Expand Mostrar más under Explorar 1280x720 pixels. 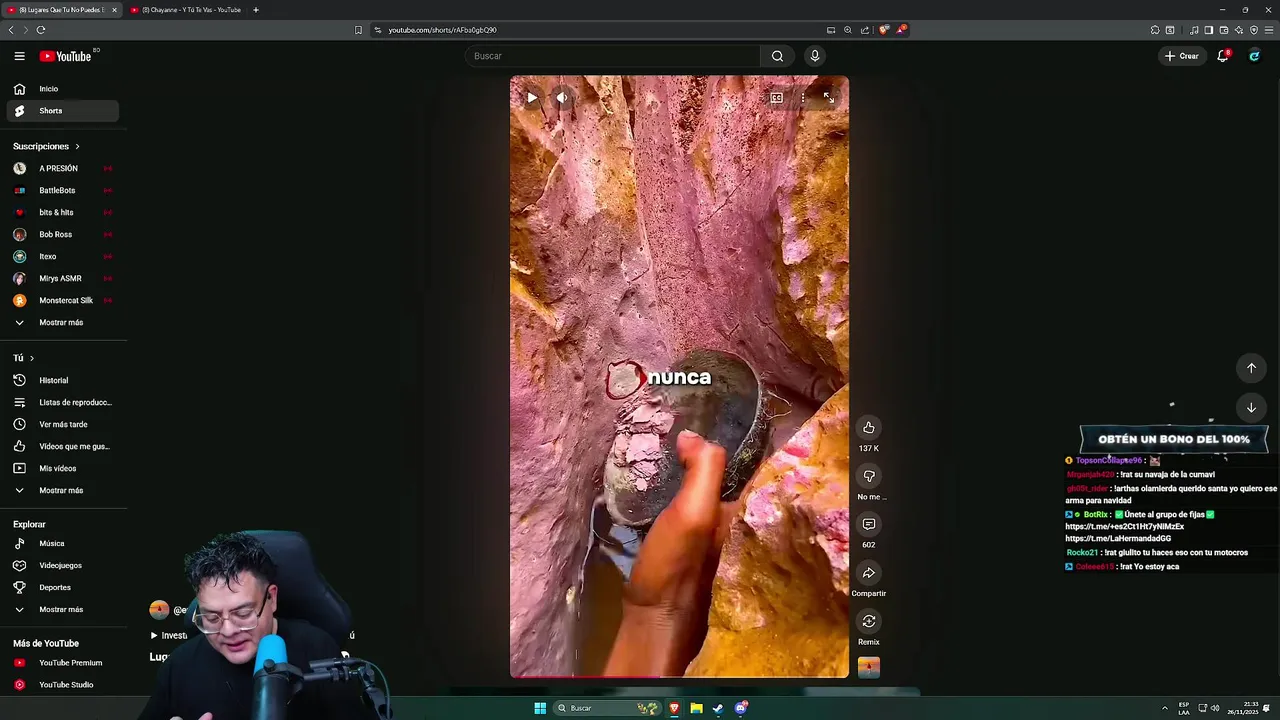[60, 610]
